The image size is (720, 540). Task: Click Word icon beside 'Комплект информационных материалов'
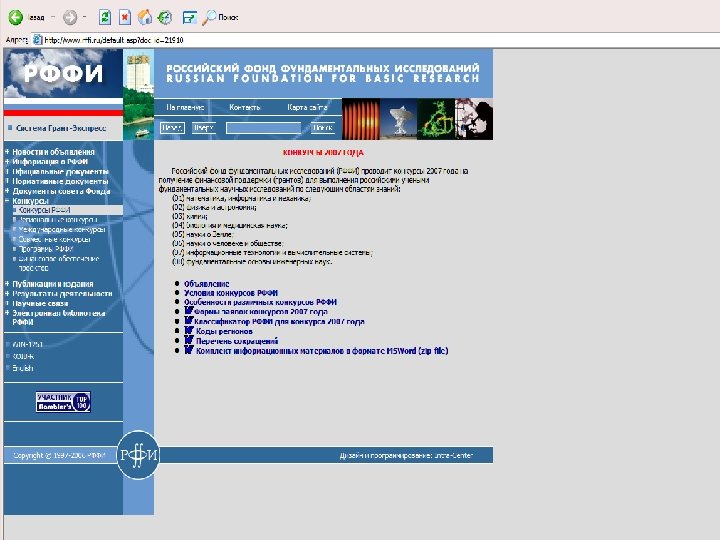click(x=189, y=349)
